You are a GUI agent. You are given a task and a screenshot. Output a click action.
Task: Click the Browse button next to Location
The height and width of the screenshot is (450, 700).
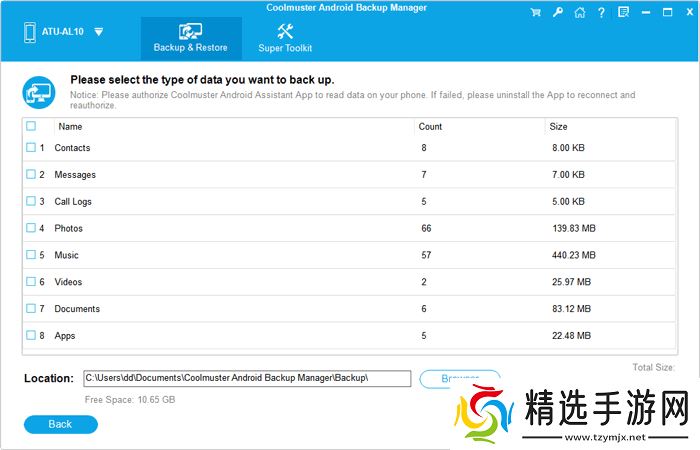(x=459, y=378)
